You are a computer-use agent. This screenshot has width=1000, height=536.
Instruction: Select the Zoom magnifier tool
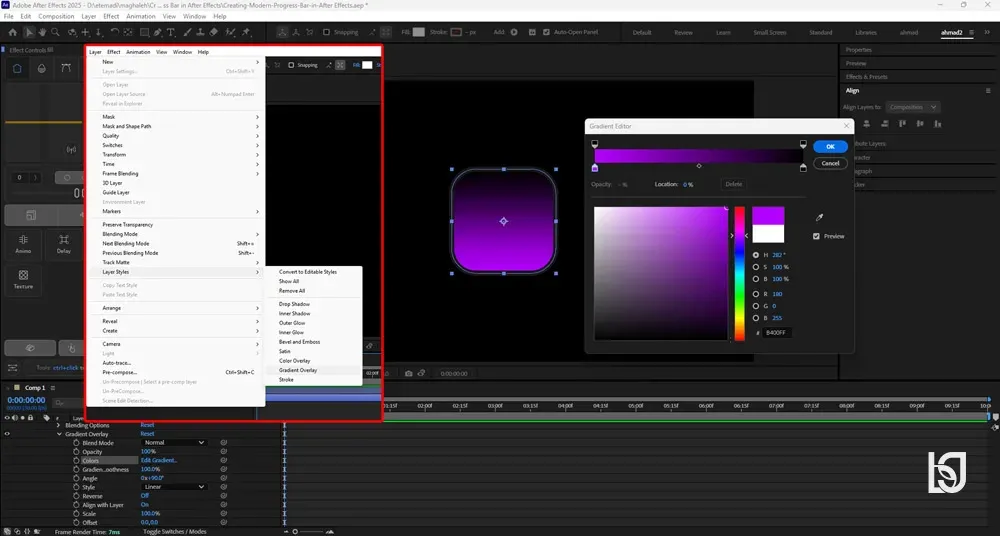click(x=55, y=32)
